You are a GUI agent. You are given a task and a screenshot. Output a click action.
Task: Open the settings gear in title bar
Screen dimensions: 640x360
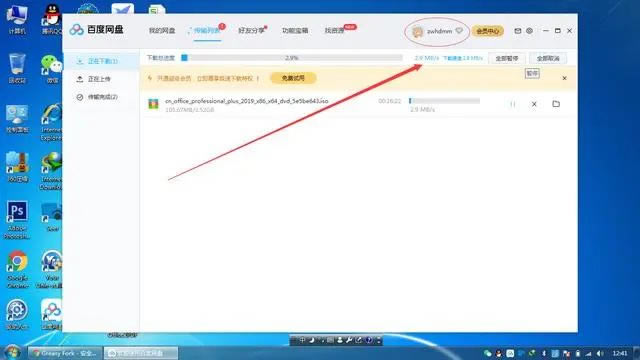(529, 31)
